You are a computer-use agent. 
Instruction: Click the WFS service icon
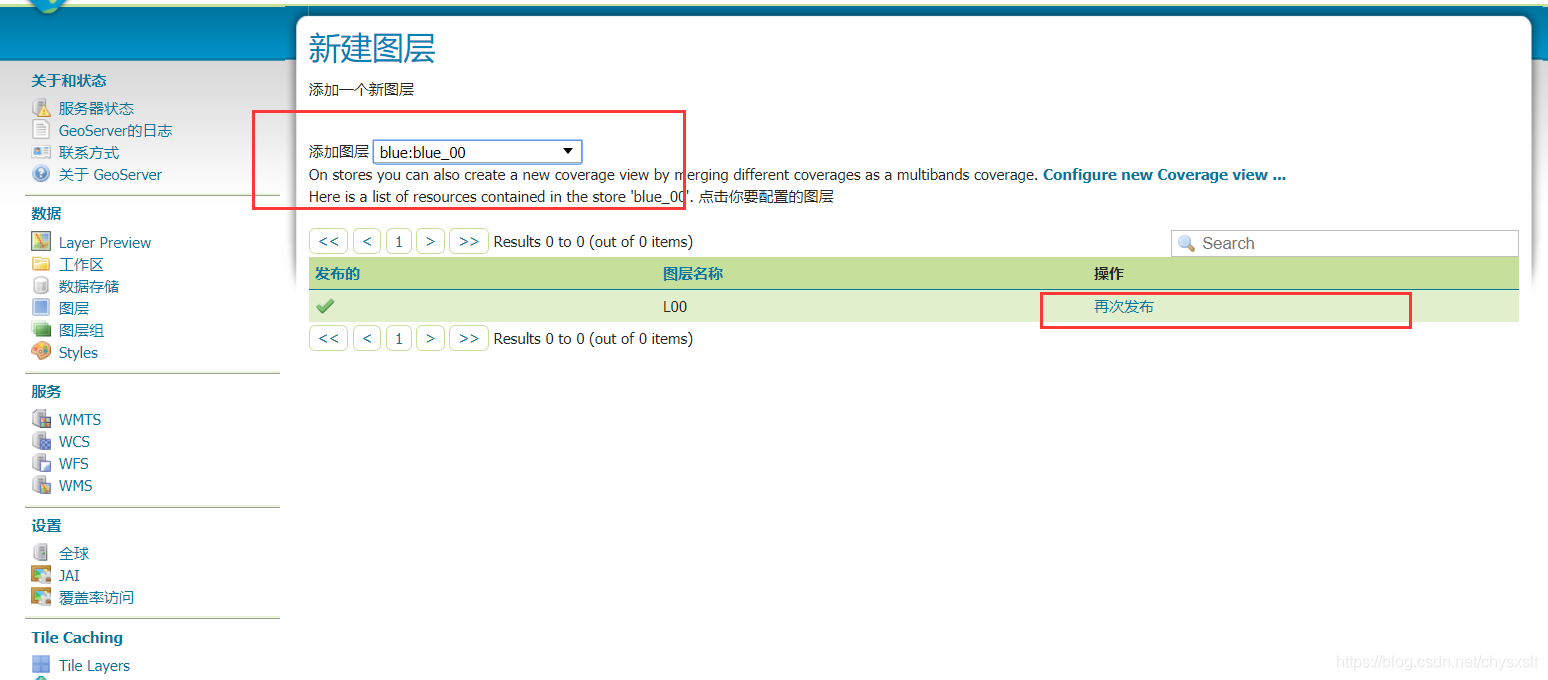41,463
